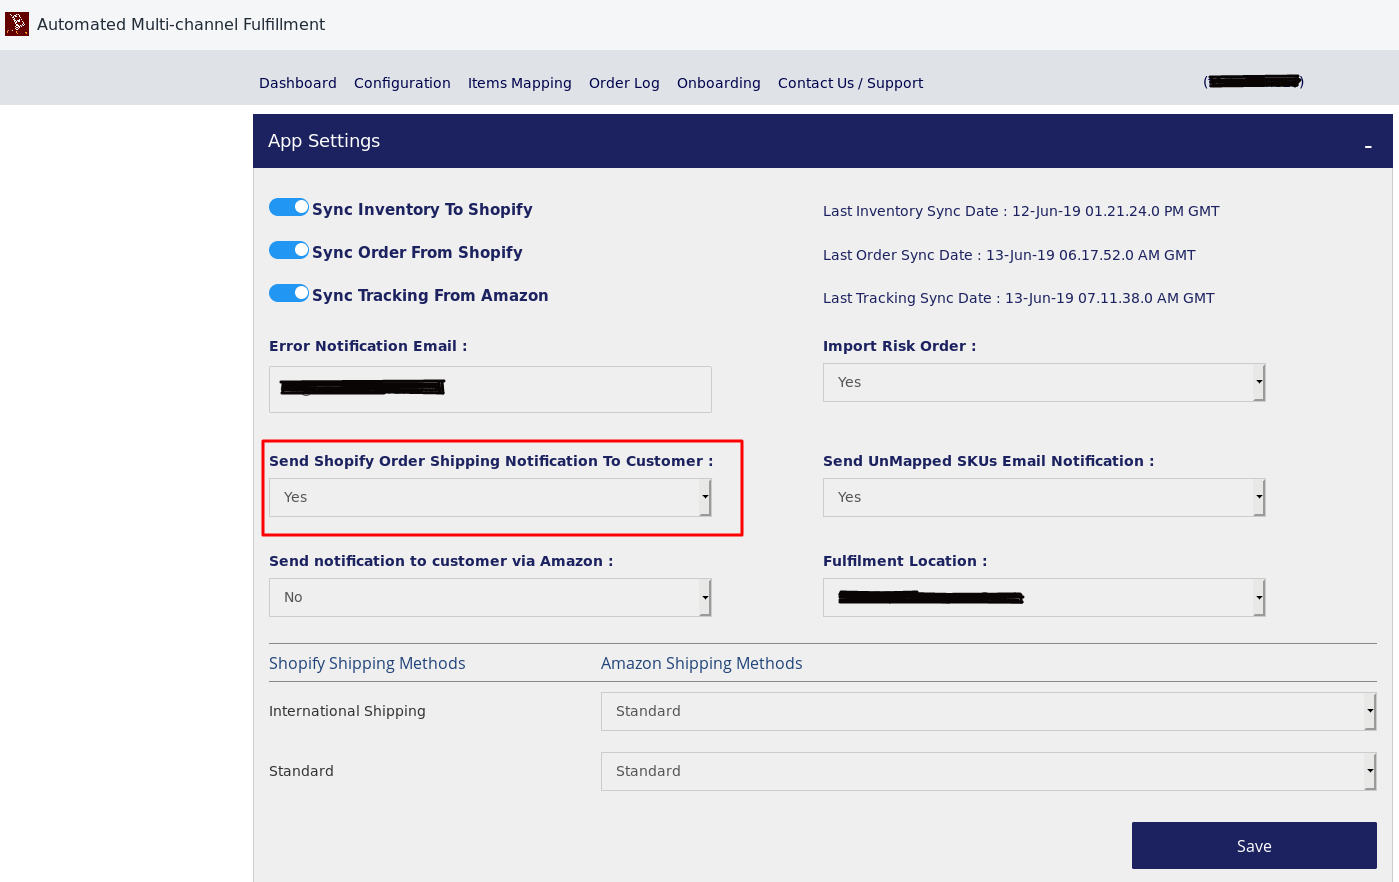Click the Sync Order From Shopify label
The width and height of the screenshot is (1399, 882).
click(x=417, y=252)
